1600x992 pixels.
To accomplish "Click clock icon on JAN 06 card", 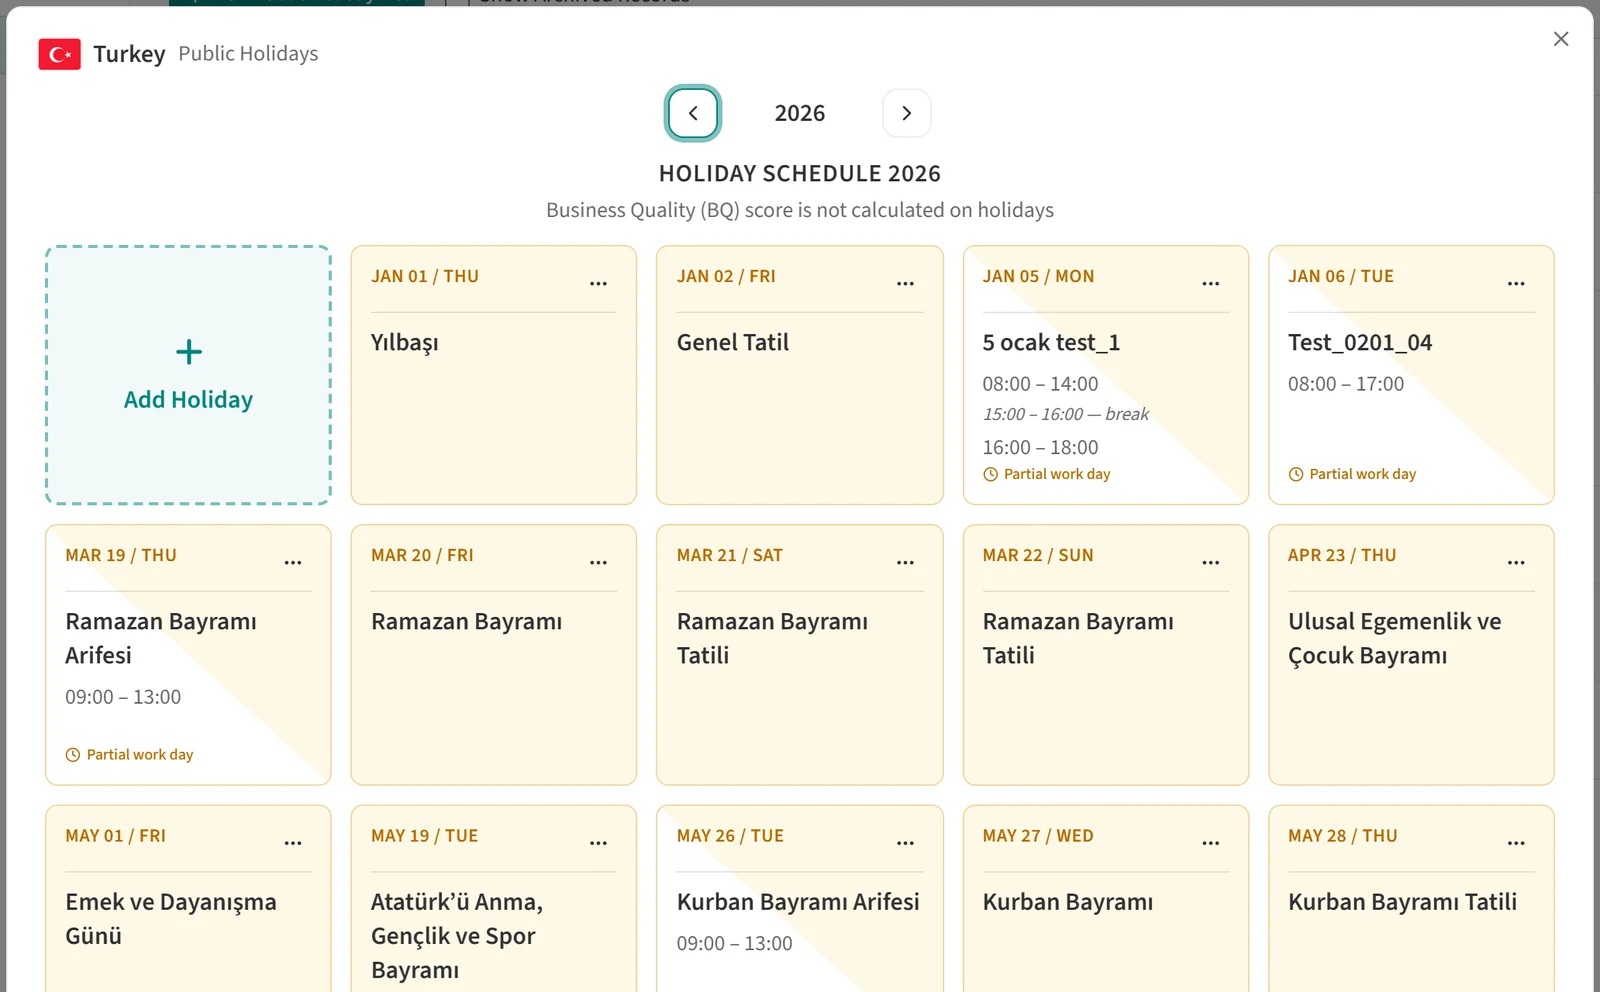I will (1296, 475).
